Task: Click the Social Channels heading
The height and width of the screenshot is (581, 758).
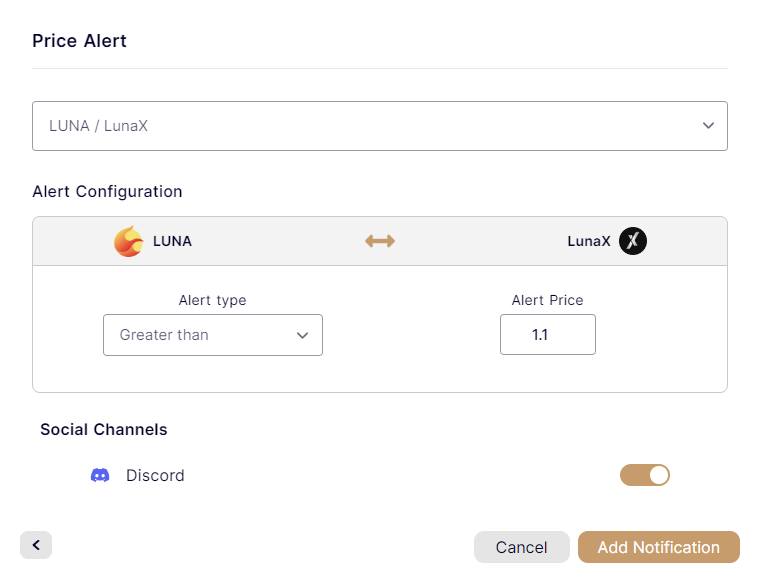Action: click(x=104, y=429)
